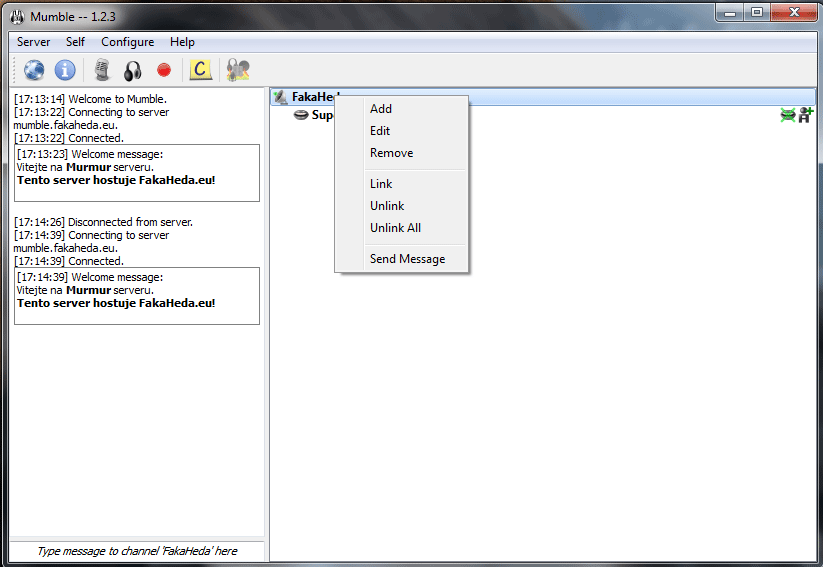This screenshot has width=823, height=567.
Task: Select Unlink in the context menu
Action: click(402, 206)
